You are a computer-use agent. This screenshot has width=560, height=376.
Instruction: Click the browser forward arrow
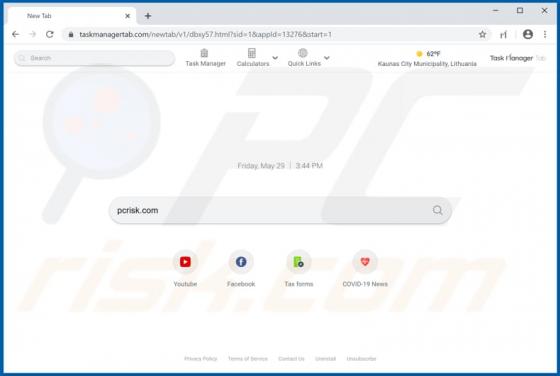(x=32, y=34)
